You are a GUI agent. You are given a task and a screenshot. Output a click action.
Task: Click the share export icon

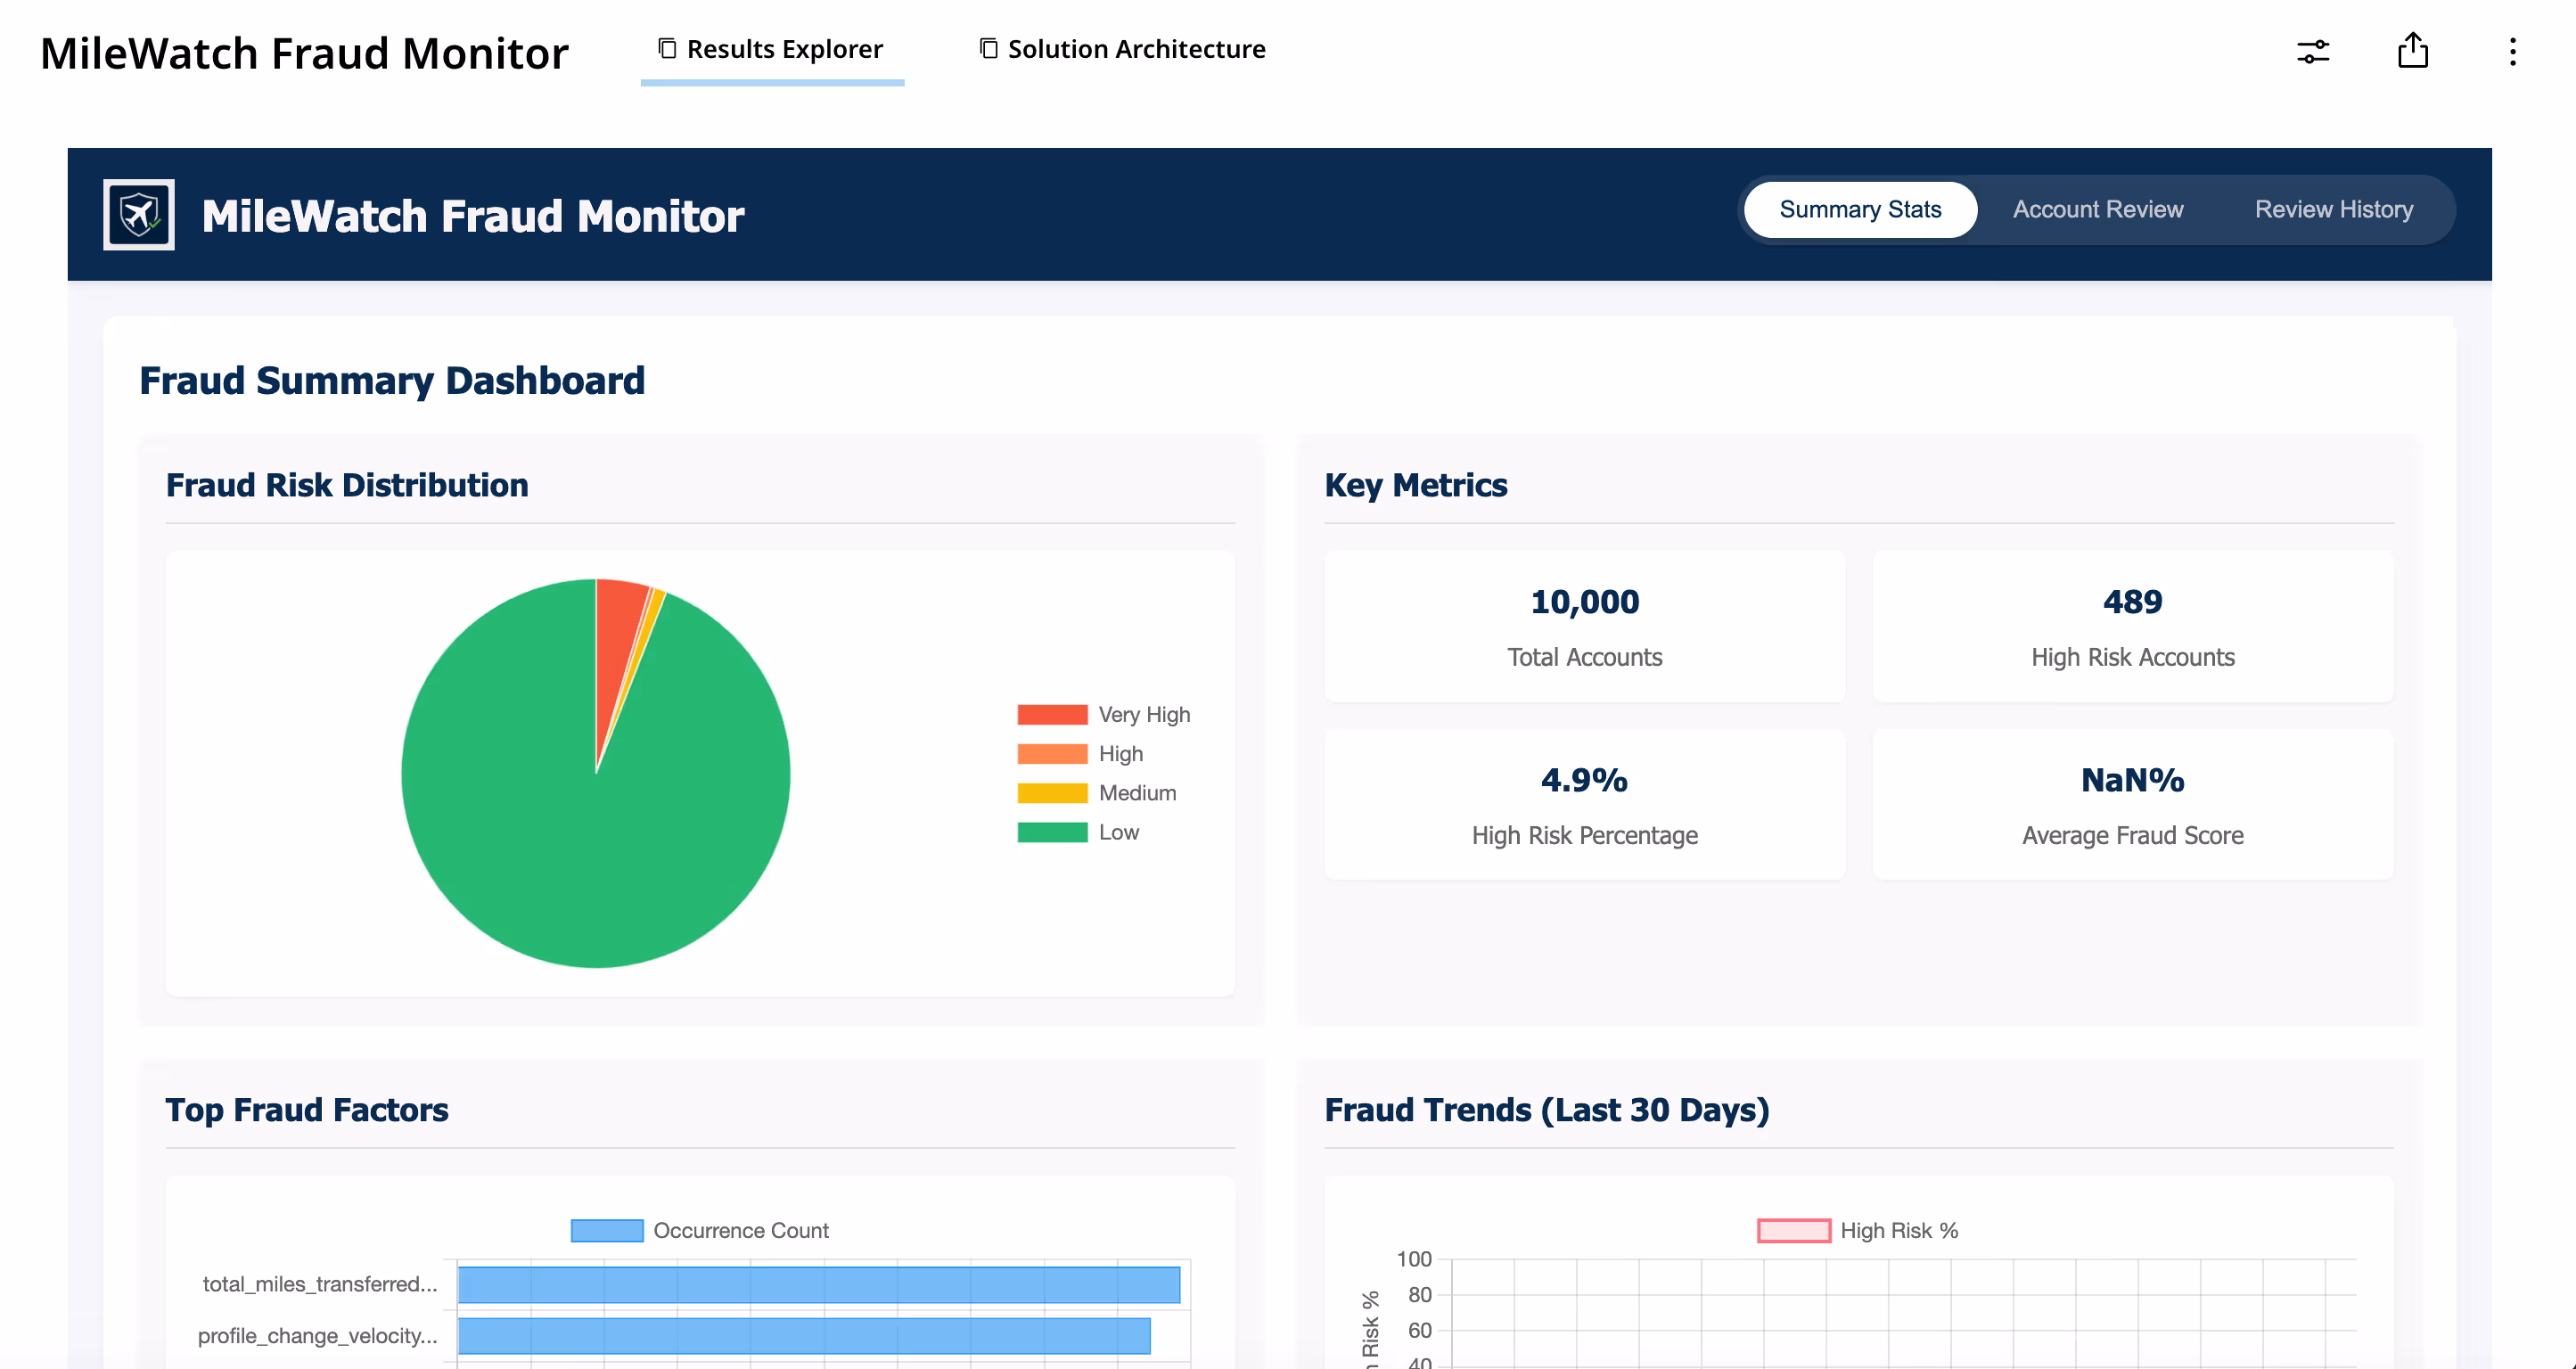(2412, 51)
